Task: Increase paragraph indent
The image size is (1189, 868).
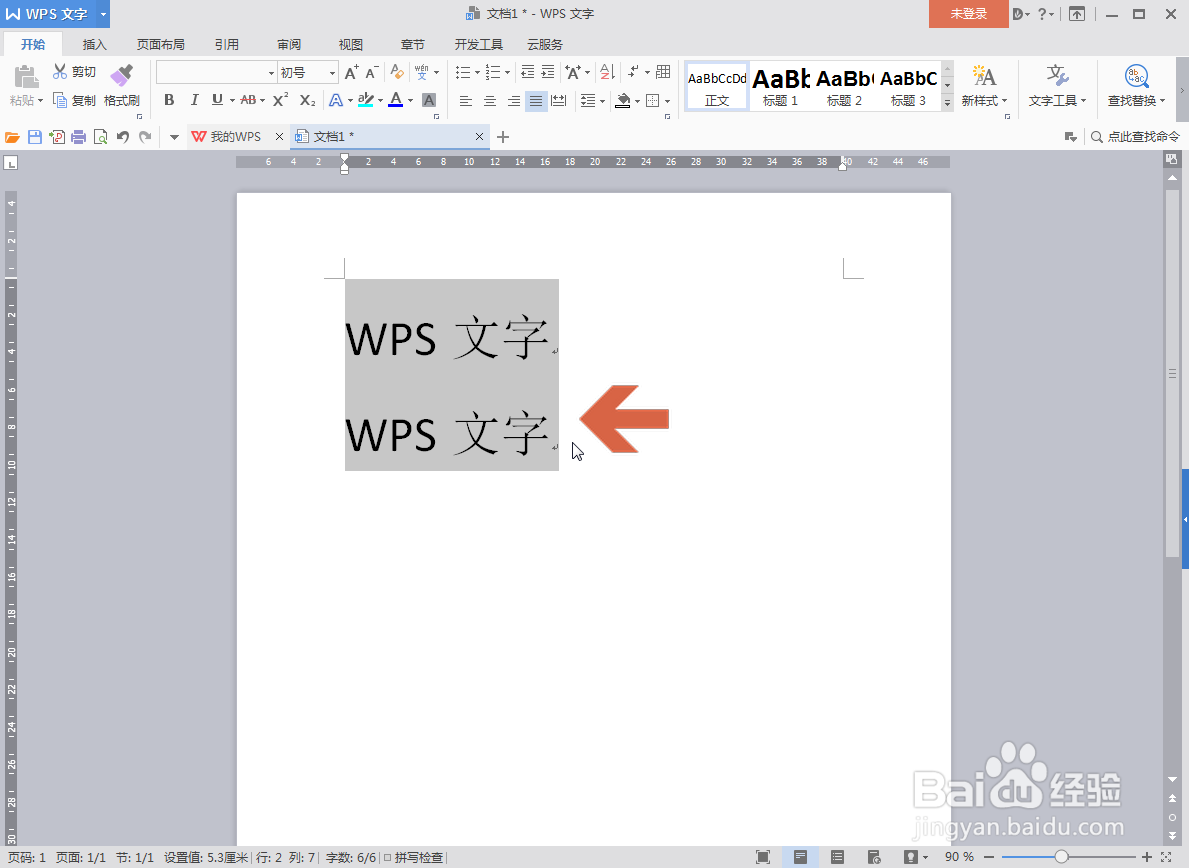Action: [x=547, y=72]
